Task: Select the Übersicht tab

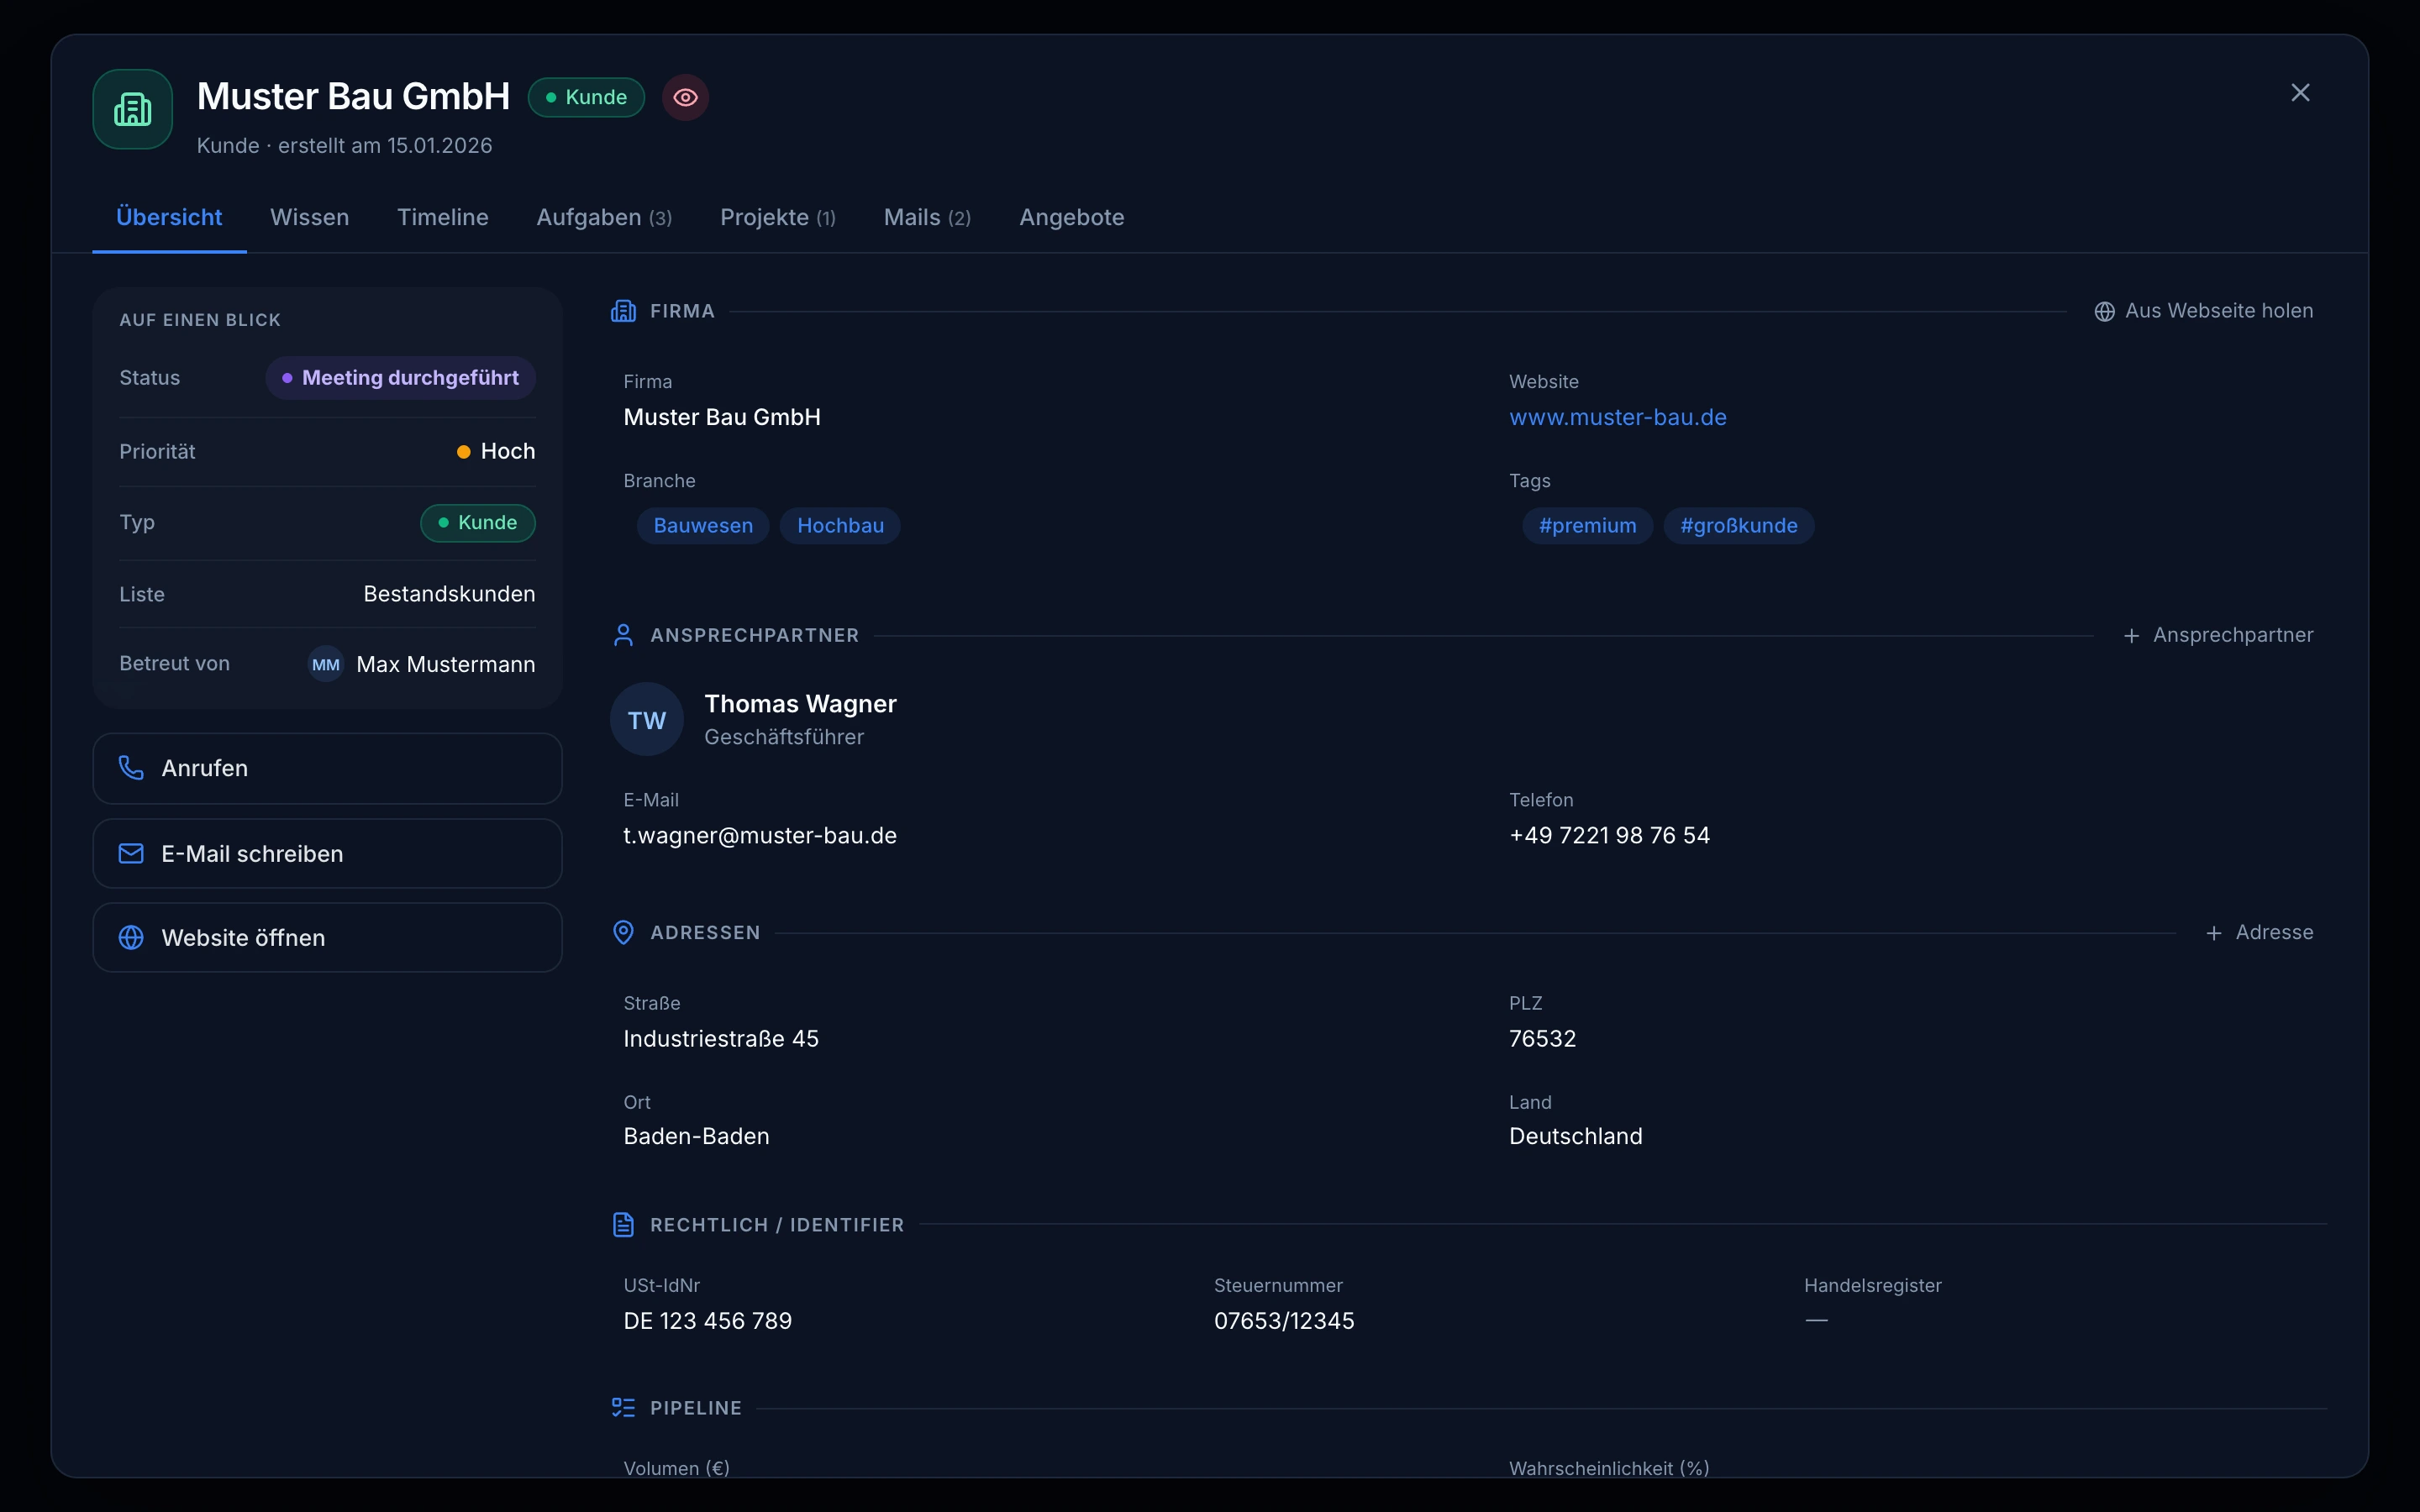Action: tap(169, 217)
